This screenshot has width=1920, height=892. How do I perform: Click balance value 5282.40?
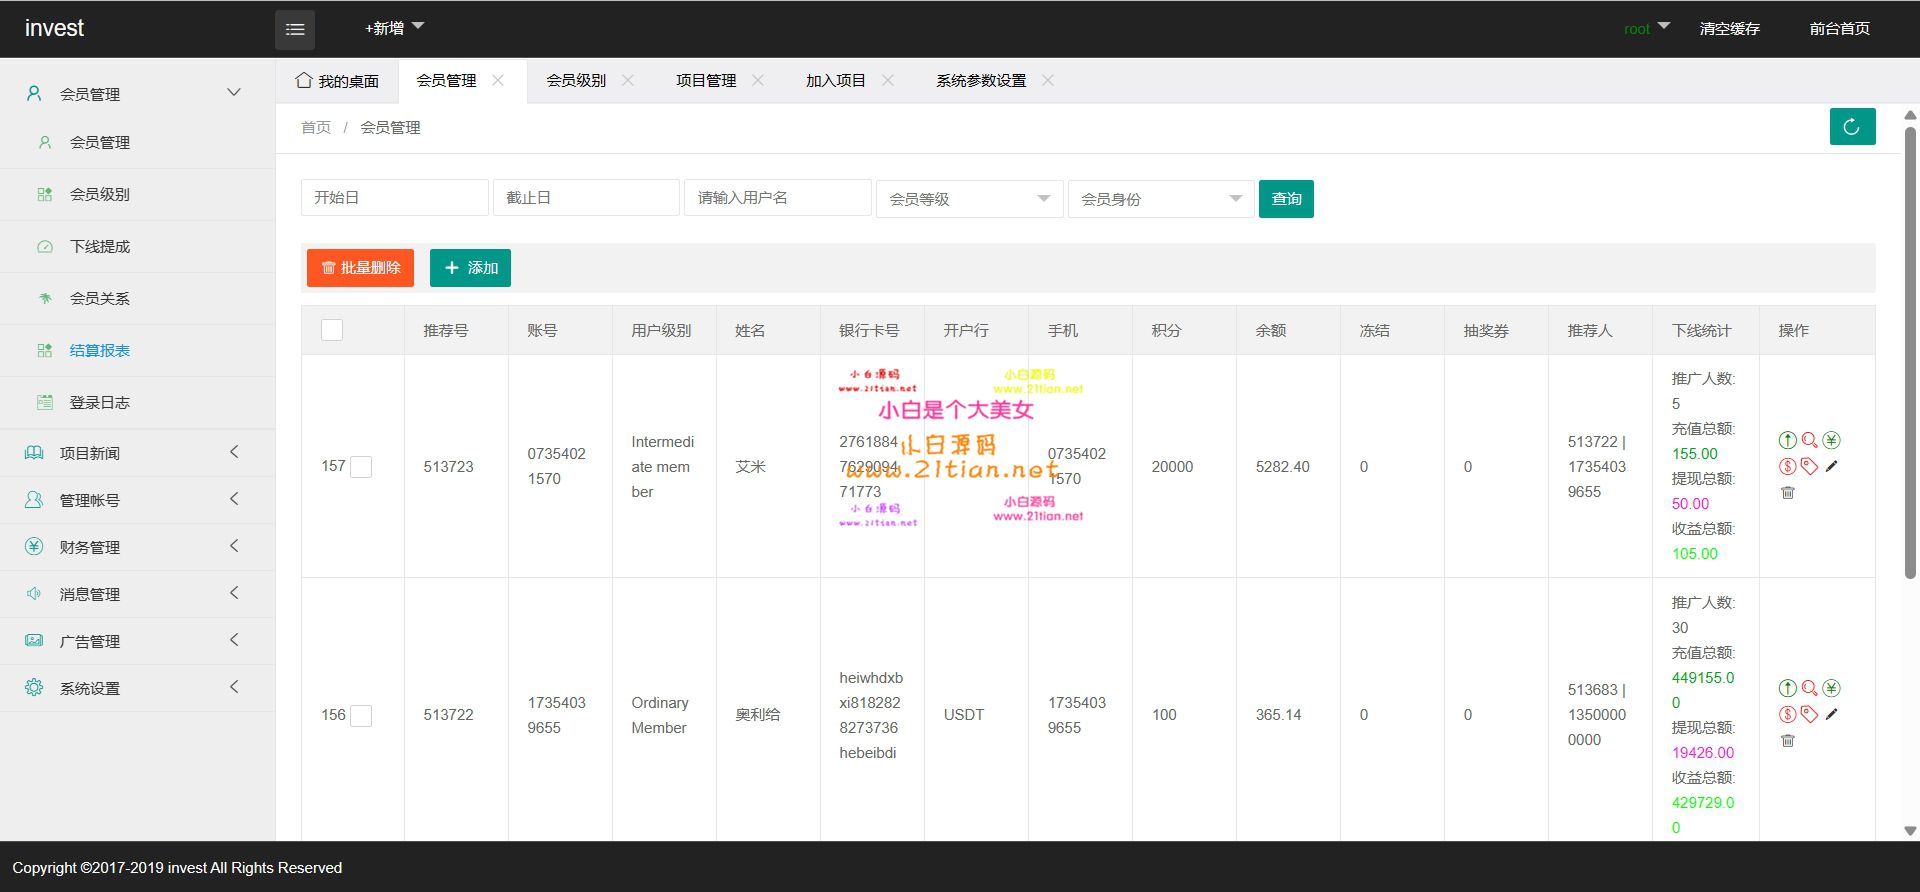[1282, 466]
